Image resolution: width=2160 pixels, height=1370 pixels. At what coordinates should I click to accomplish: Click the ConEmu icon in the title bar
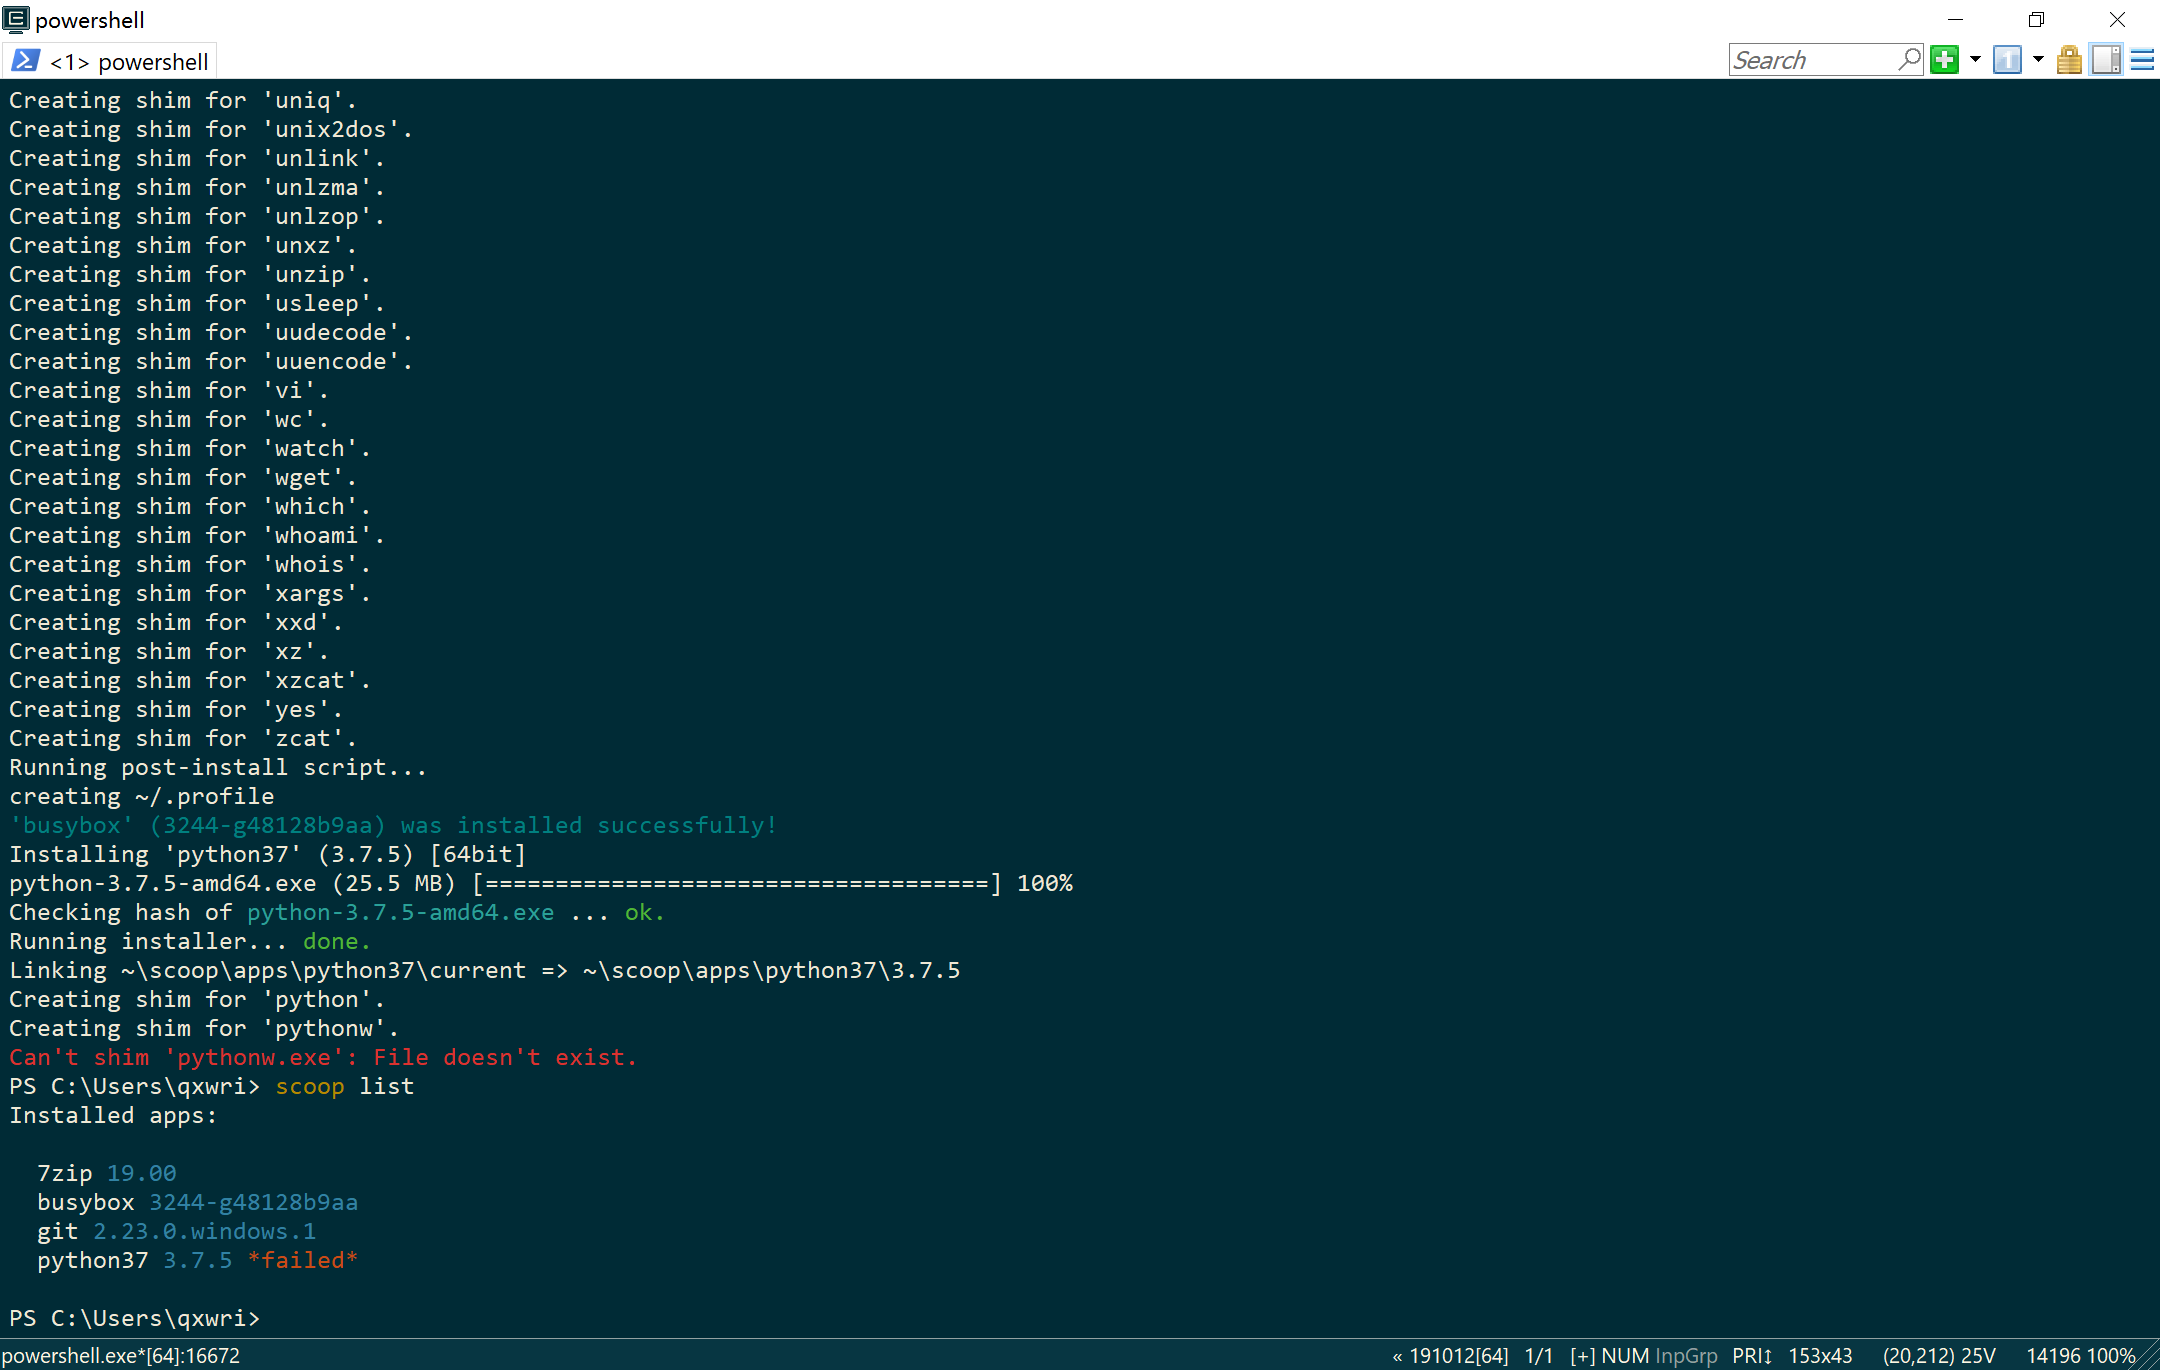(x=16, y=19)
